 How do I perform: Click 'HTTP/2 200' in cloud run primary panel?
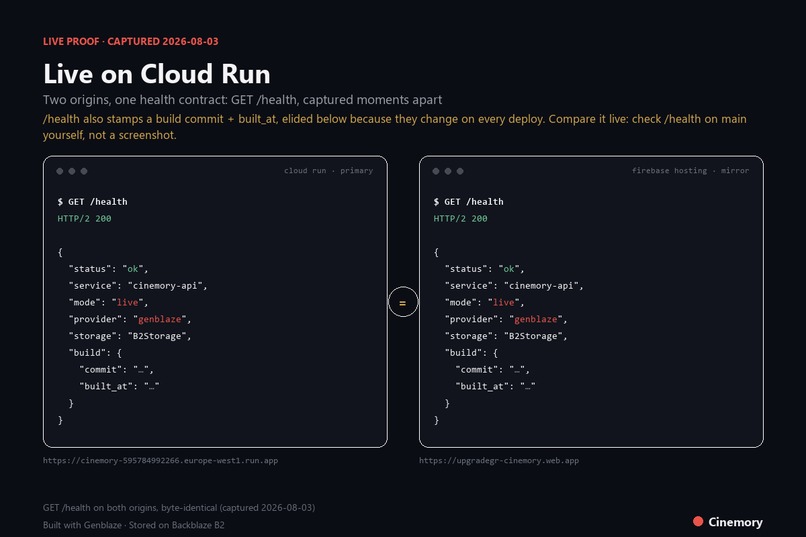pos(84,218)
